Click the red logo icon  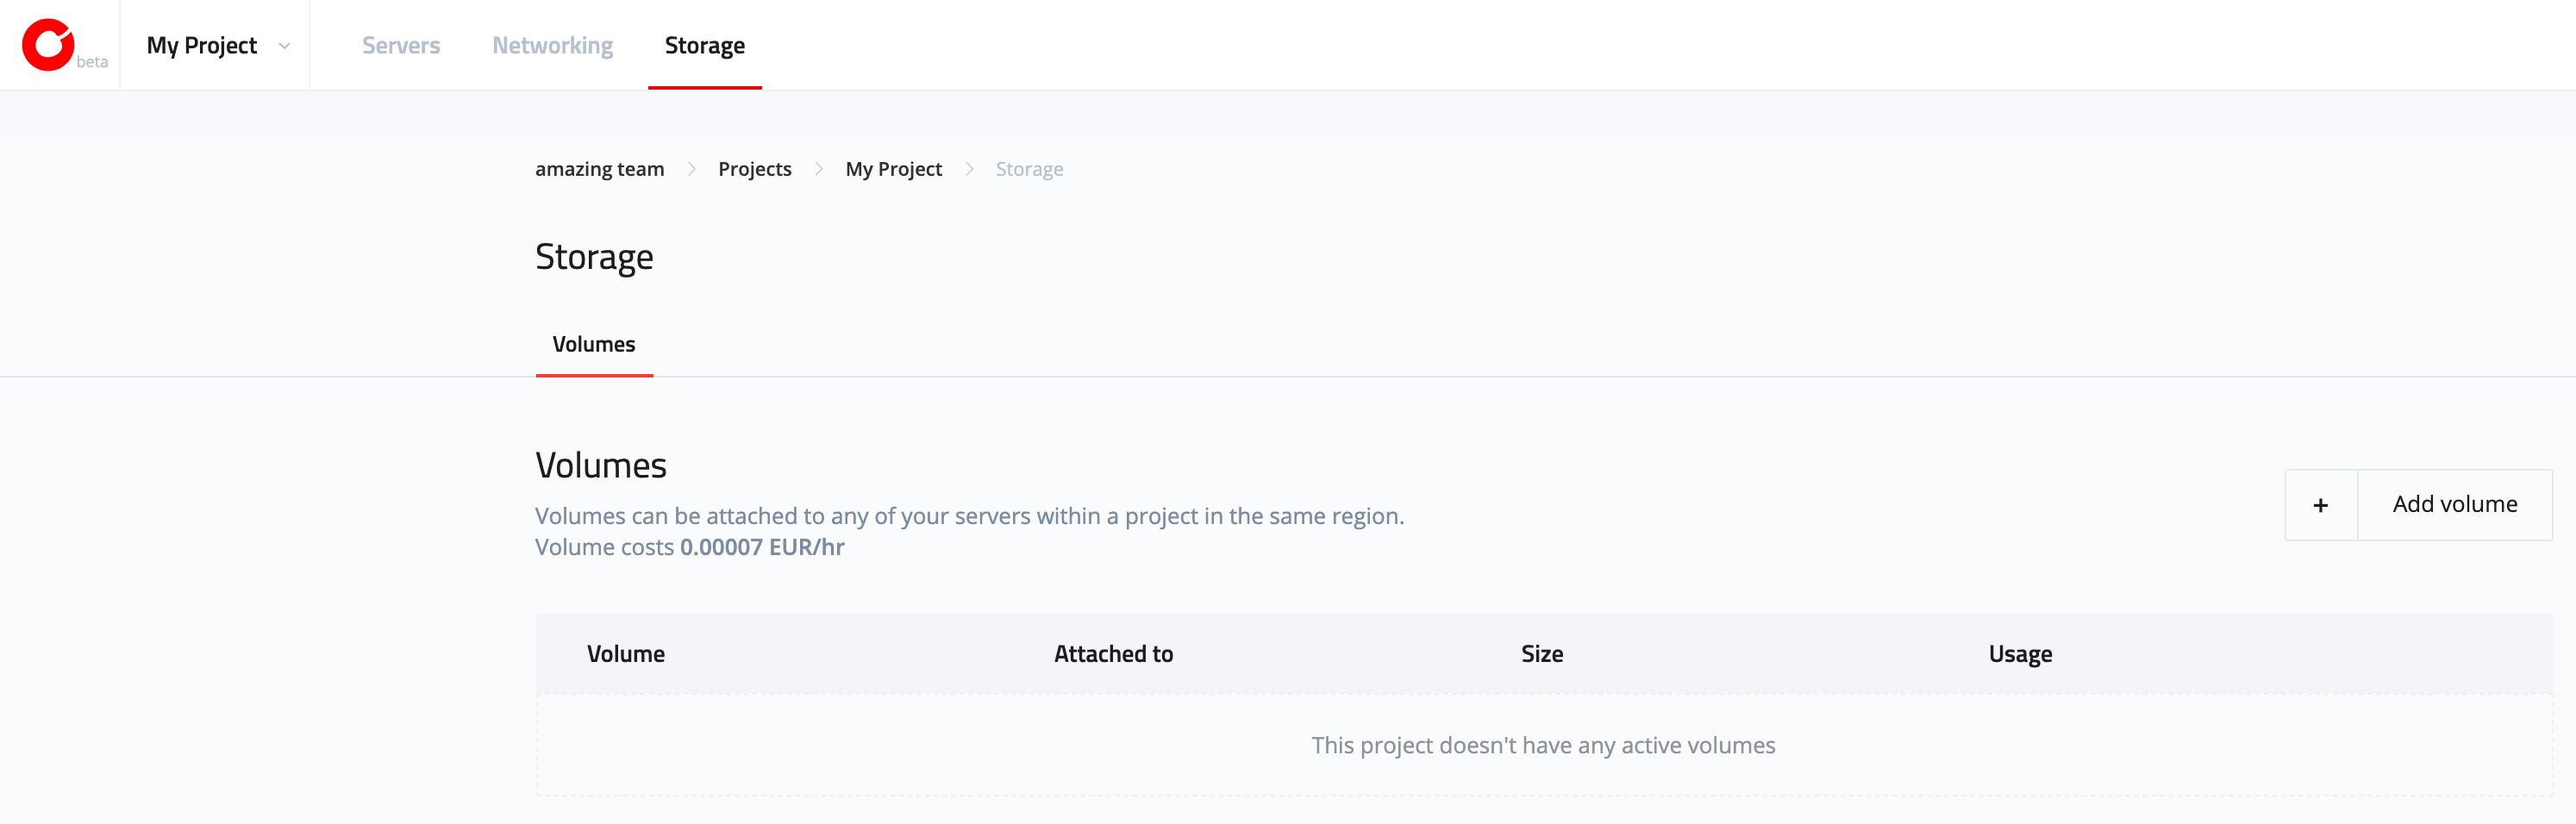click(x=48, y=45)
